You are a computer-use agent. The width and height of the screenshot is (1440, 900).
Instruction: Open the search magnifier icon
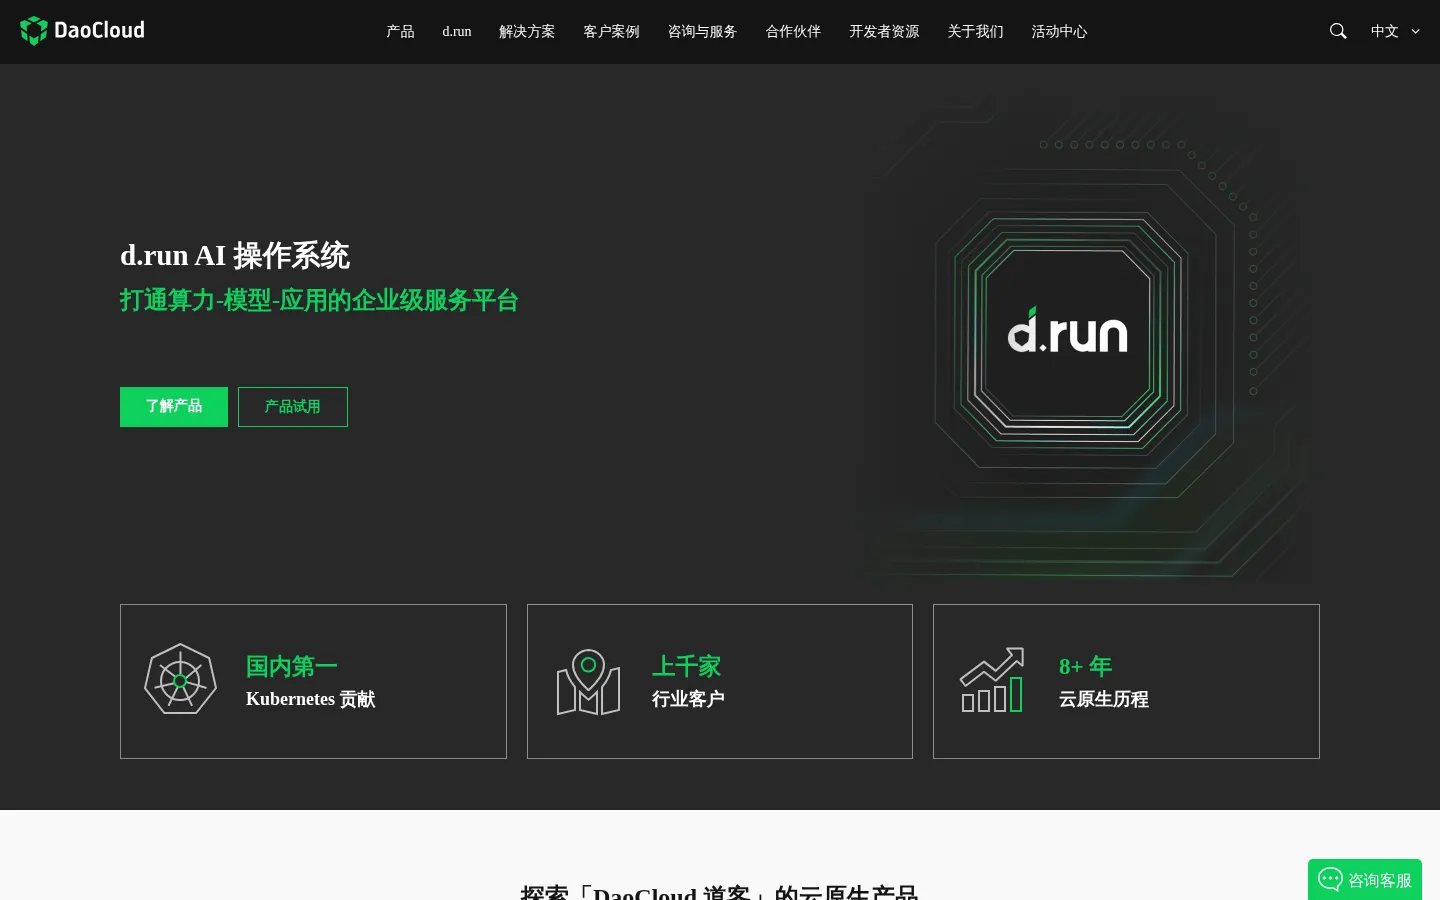(x=1338, y=31)
